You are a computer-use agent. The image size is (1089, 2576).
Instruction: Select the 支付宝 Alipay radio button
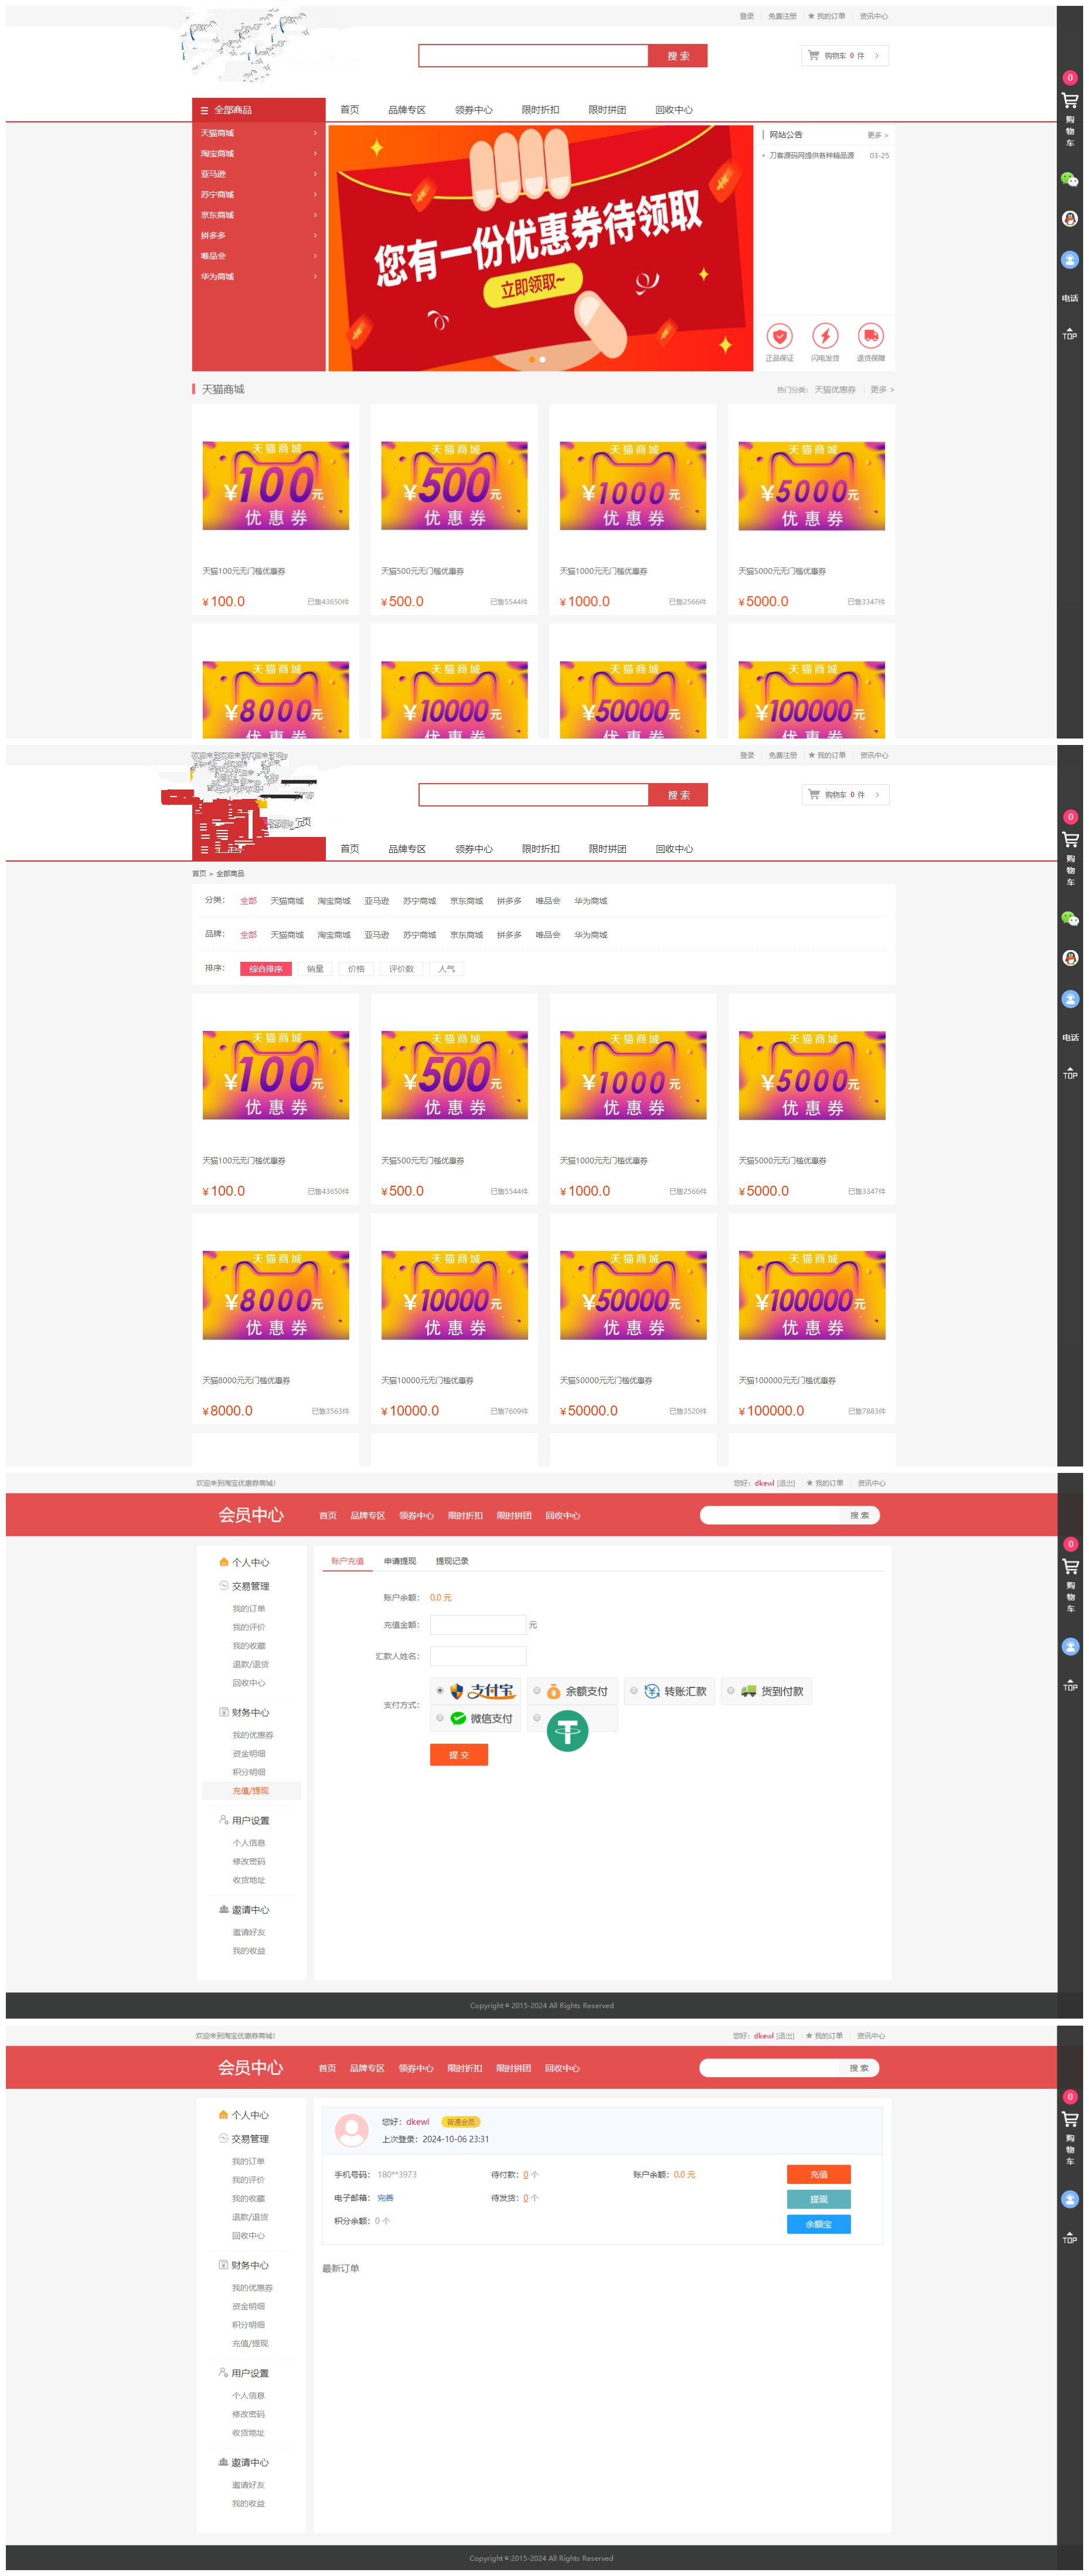(439, 1690)
